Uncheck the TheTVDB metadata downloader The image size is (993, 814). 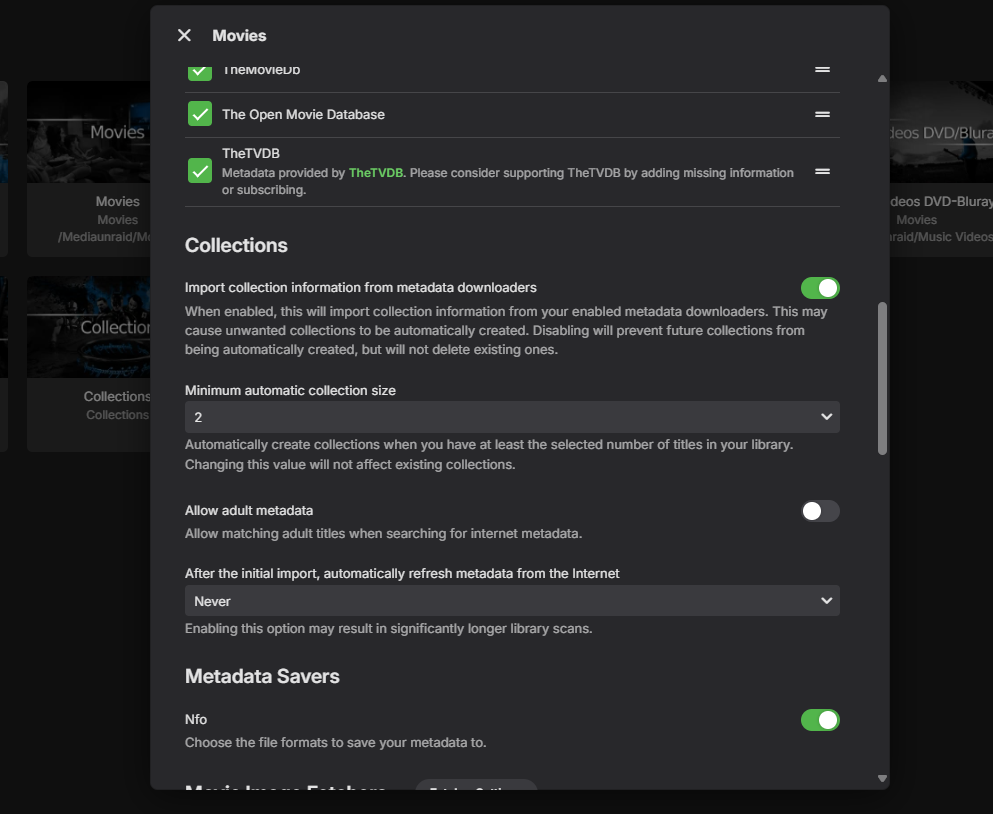coord(200,171)
